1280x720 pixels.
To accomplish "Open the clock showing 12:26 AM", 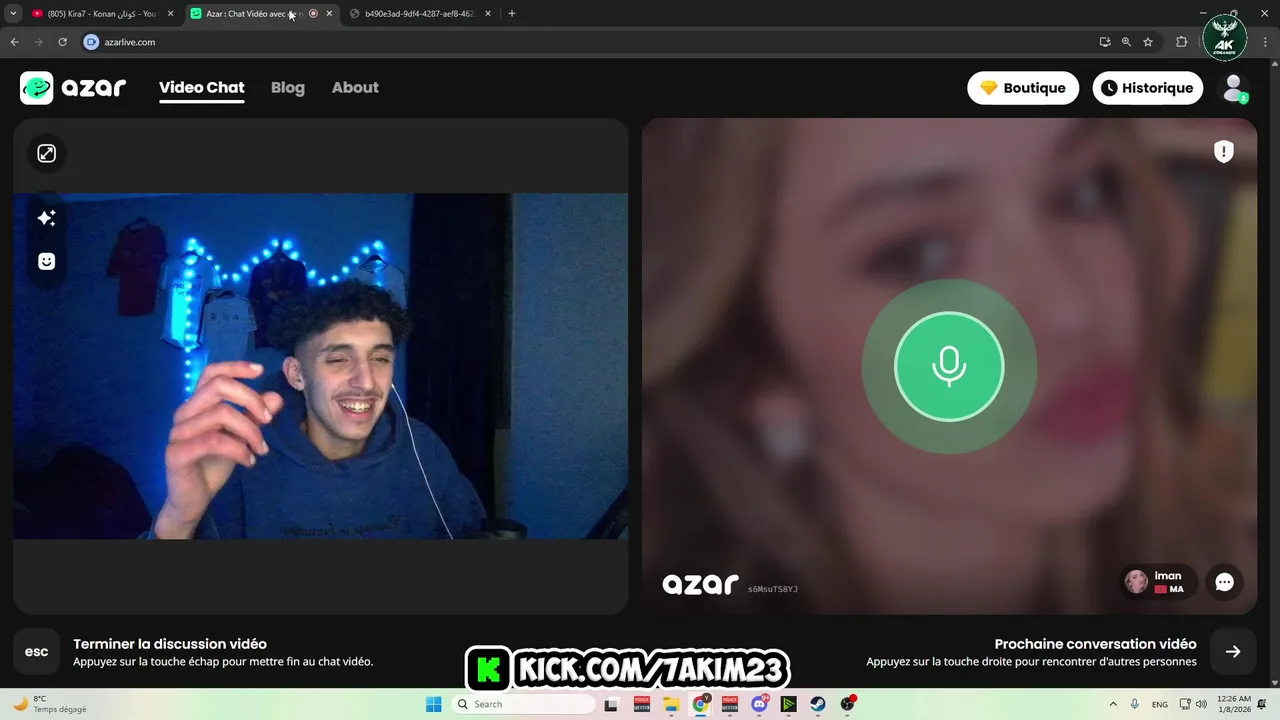I will (x=1232, y=704).
